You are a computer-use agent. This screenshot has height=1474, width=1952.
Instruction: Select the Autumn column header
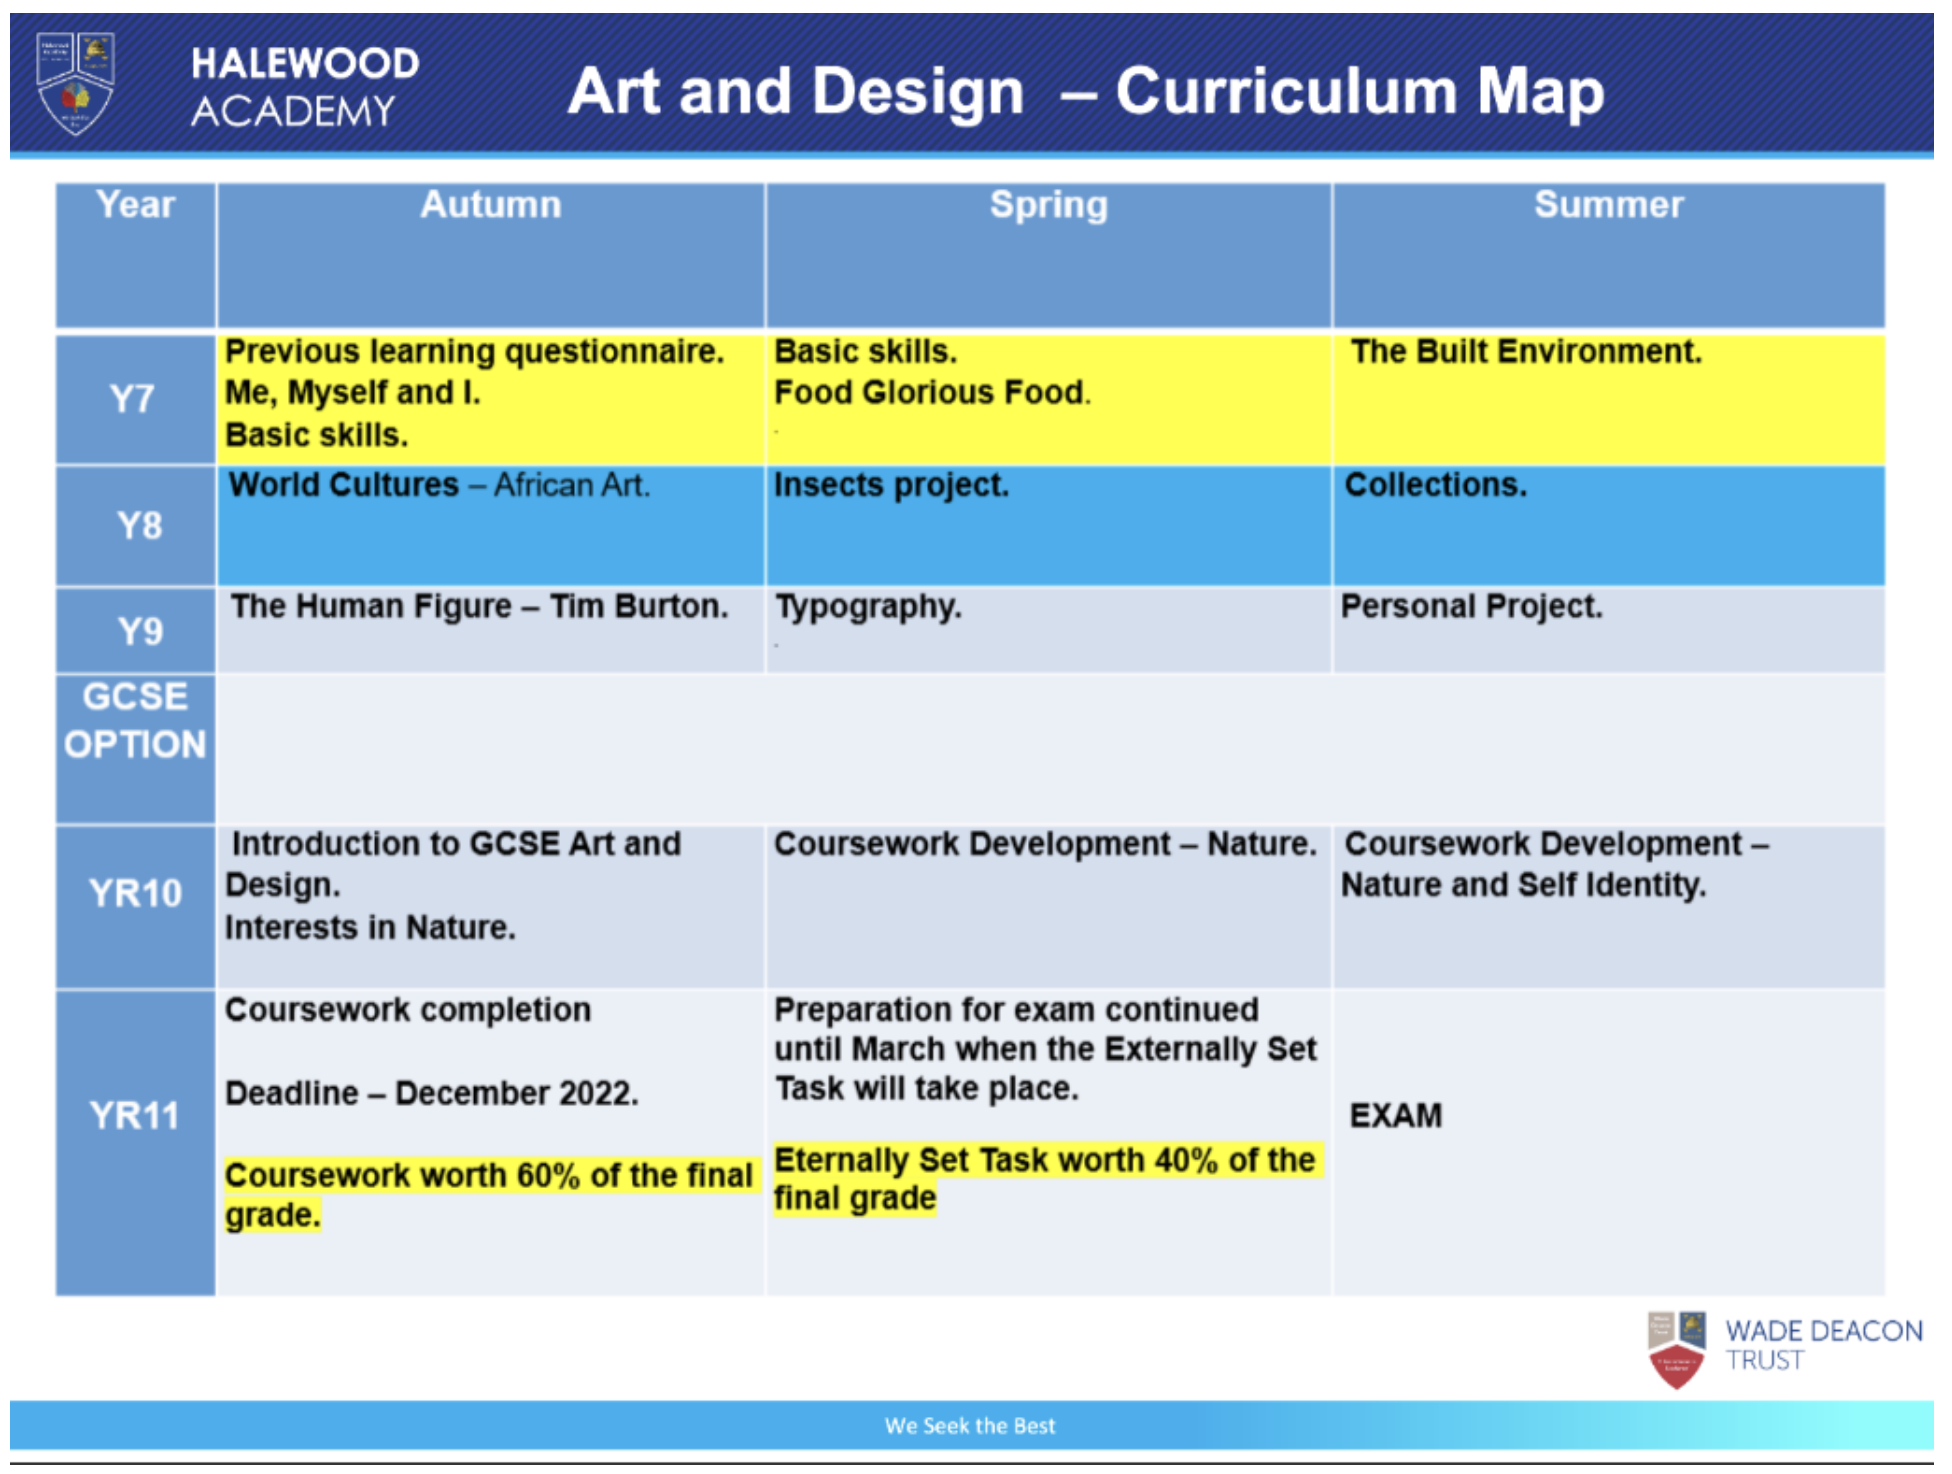[x=489, y=206]
